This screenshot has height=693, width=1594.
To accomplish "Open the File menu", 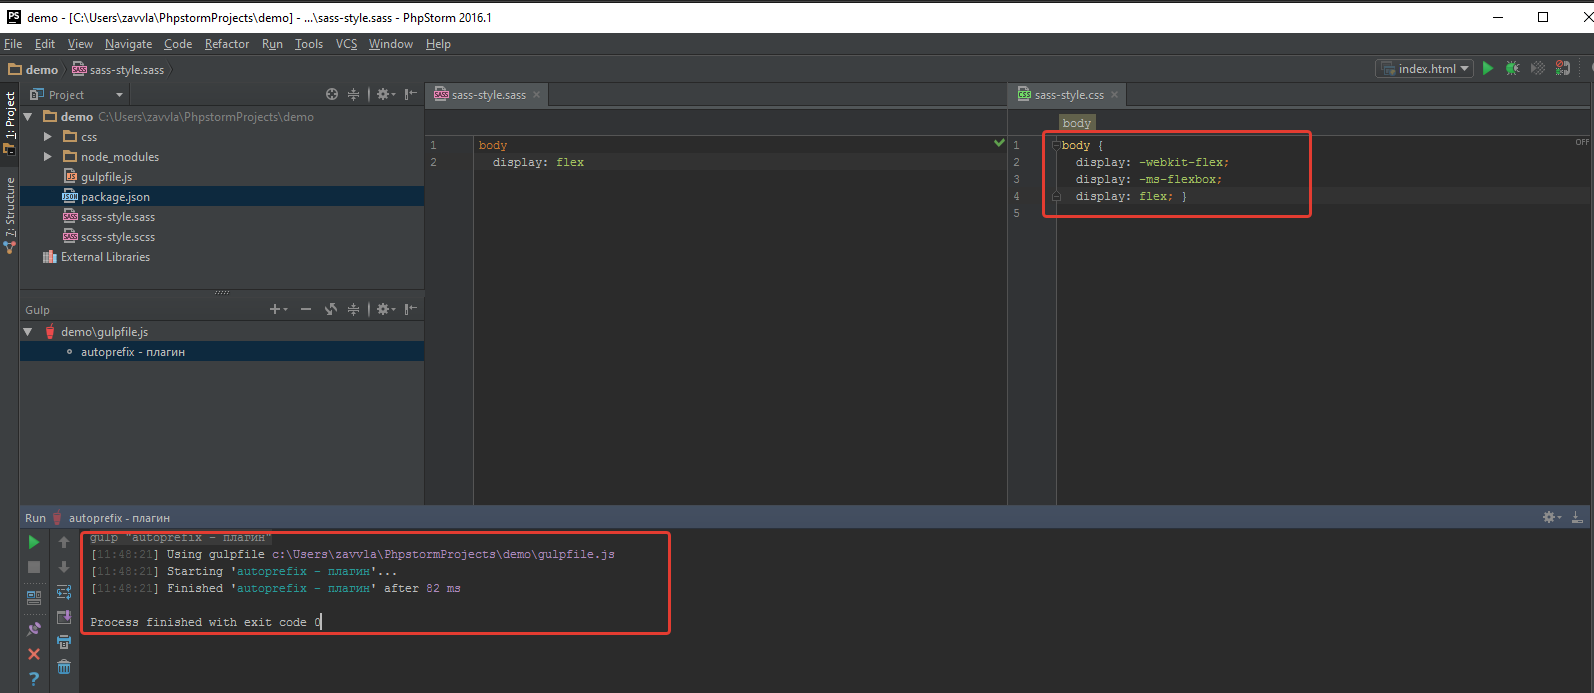I will coord(13,44).
